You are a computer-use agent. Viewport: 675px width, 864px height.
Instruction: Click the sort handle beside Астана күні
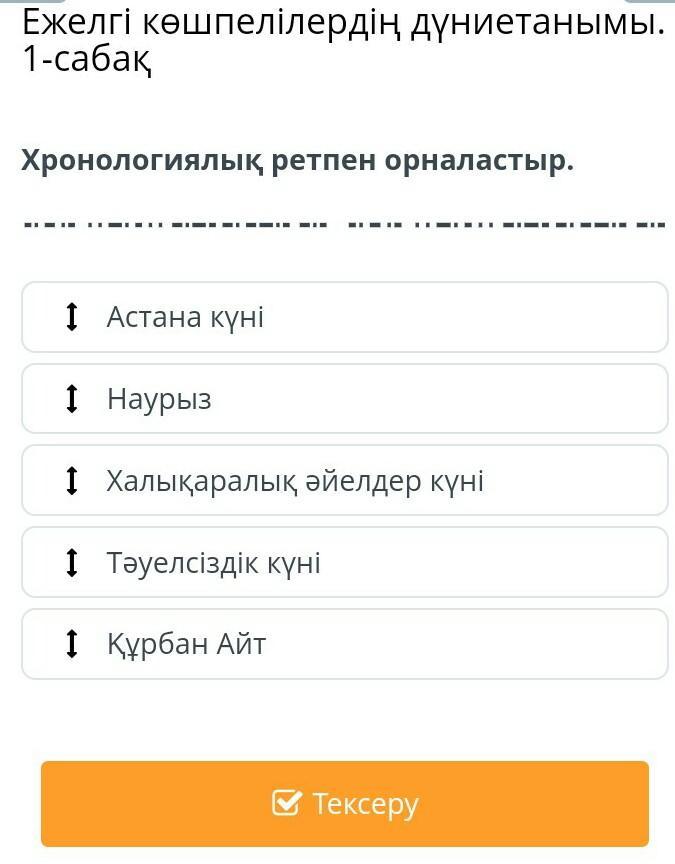point(71,317)
